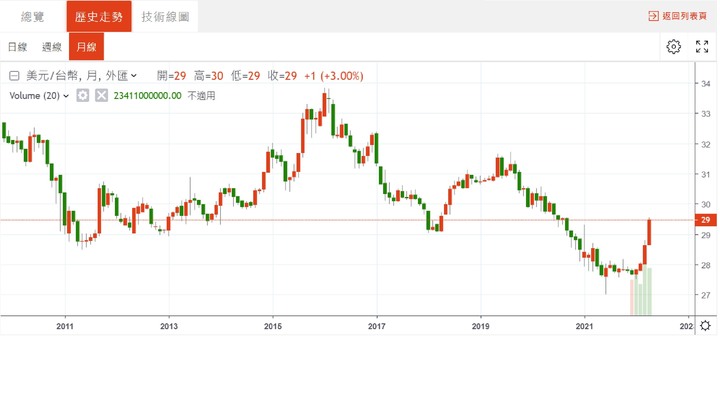Choose 日線 daily interval
This screenshot has width=720, height=420.
click(x=17, y=47)
